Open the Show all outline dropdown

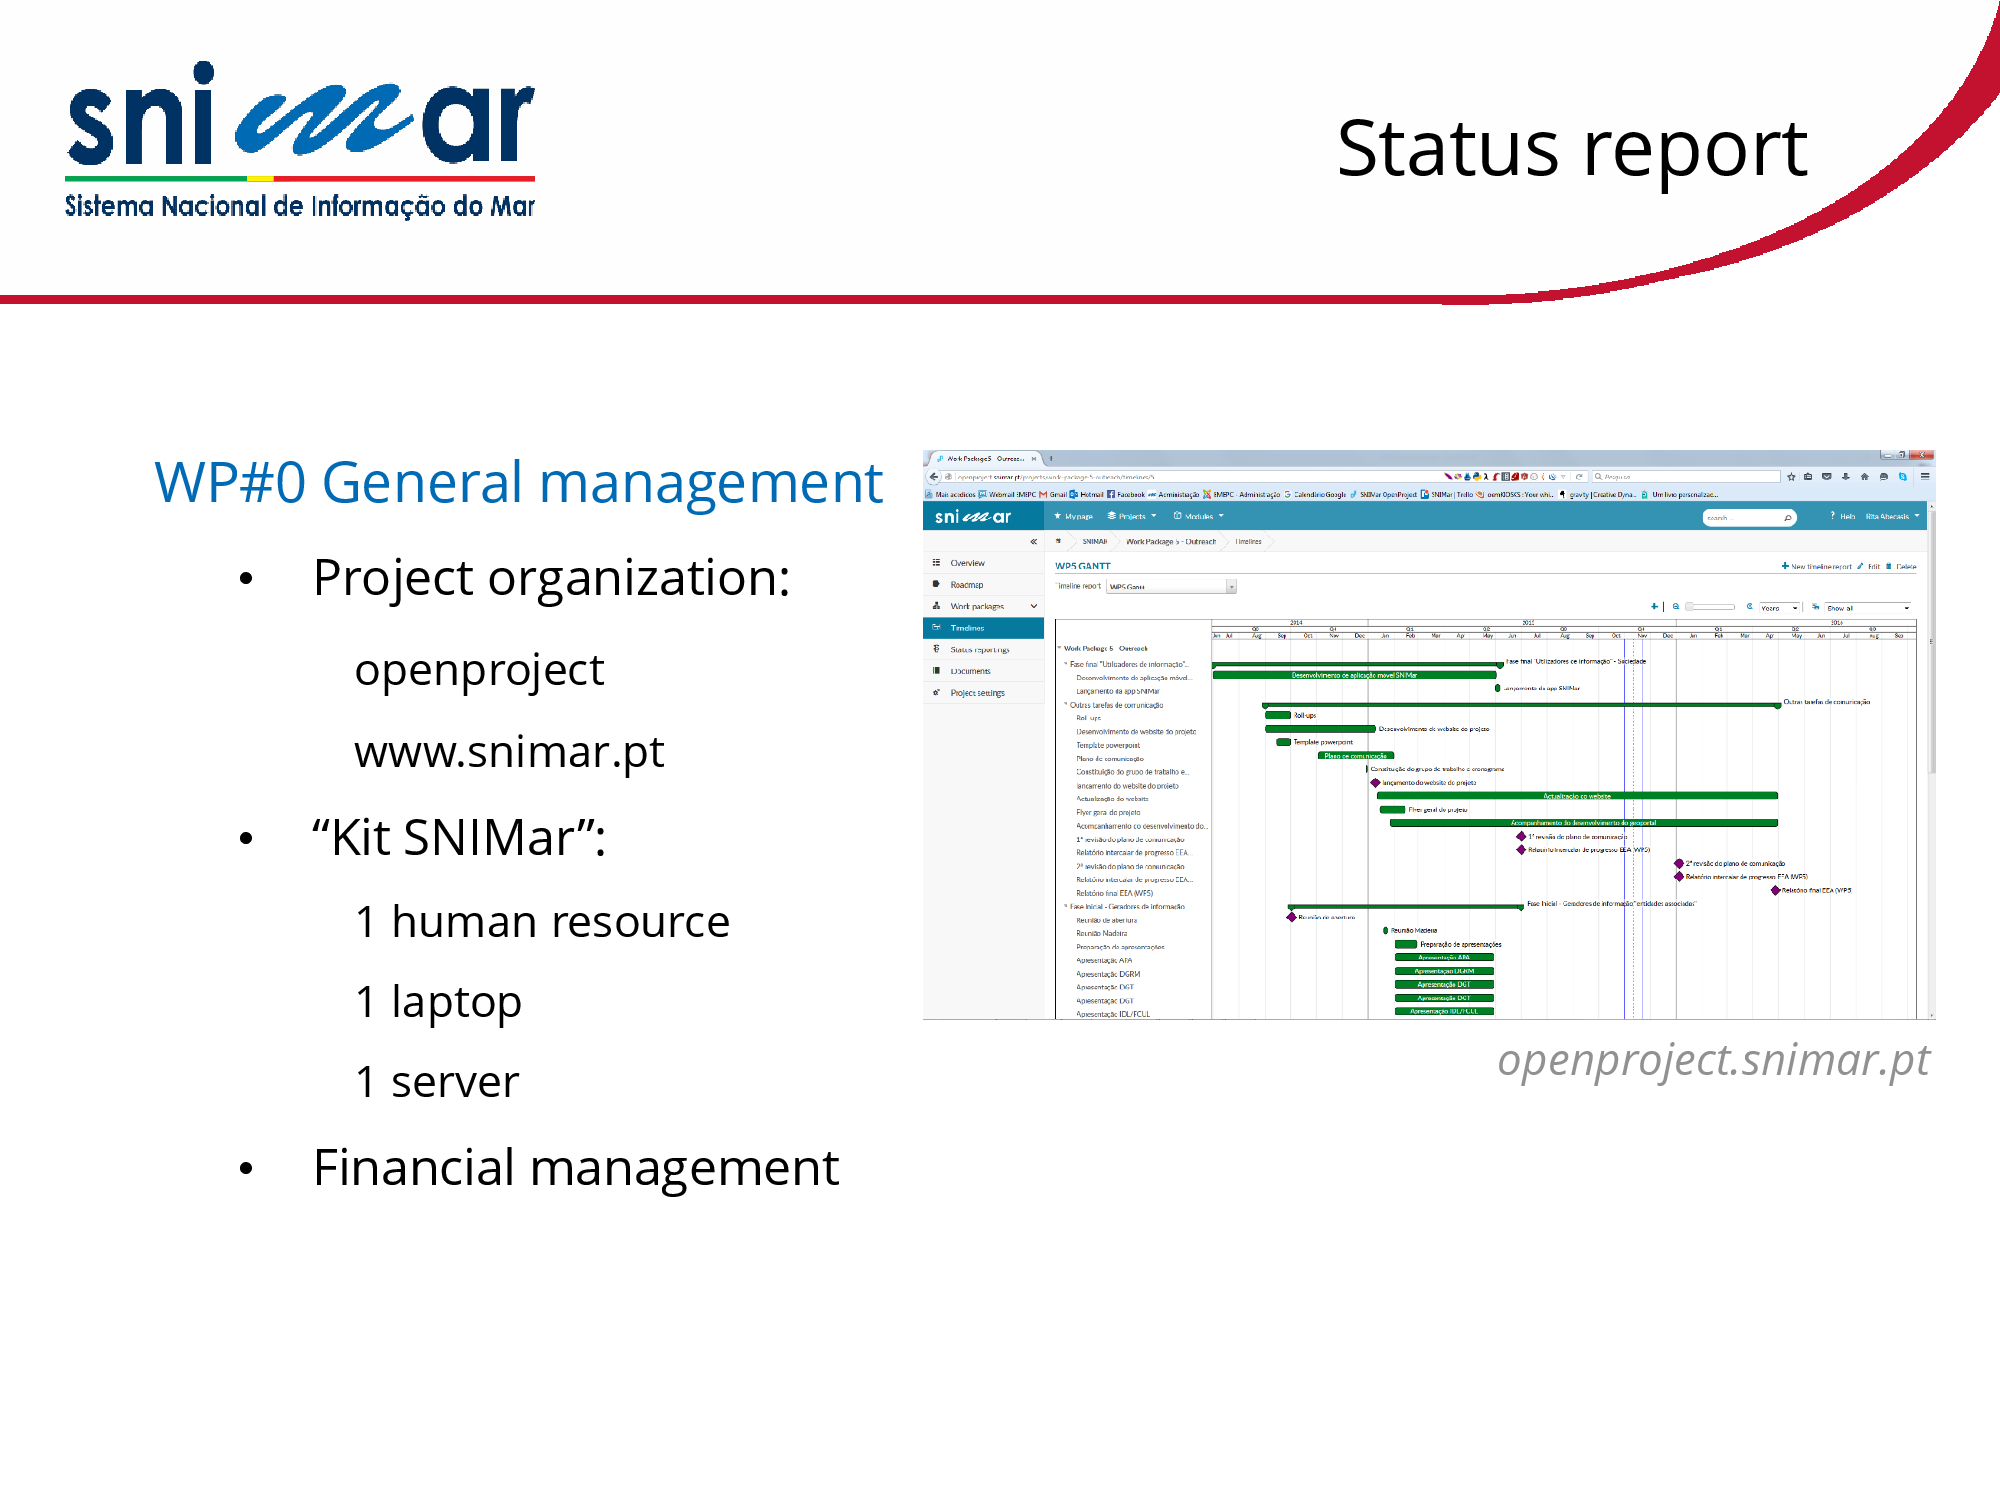[1867, 608]
